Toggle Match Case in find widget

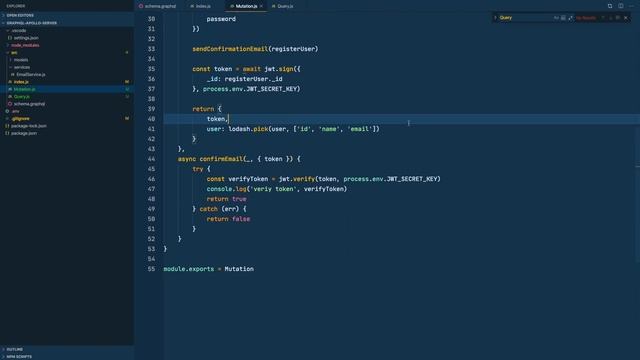(556, 18)
